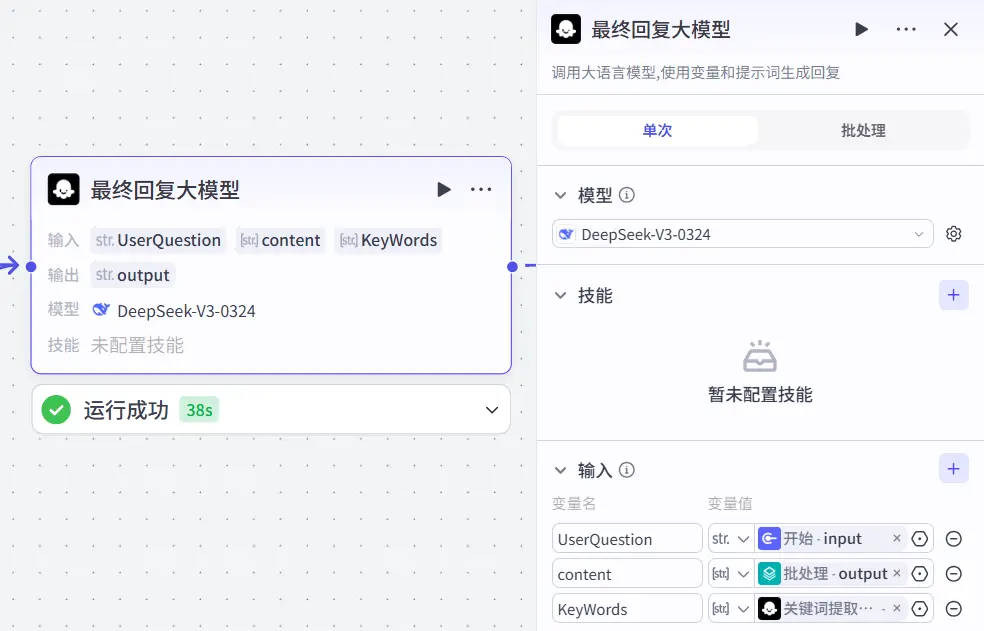Open model settings gear beside DeepSeek-V3-0324
This screenshot has height=631, width=984.
pos(953,233)
